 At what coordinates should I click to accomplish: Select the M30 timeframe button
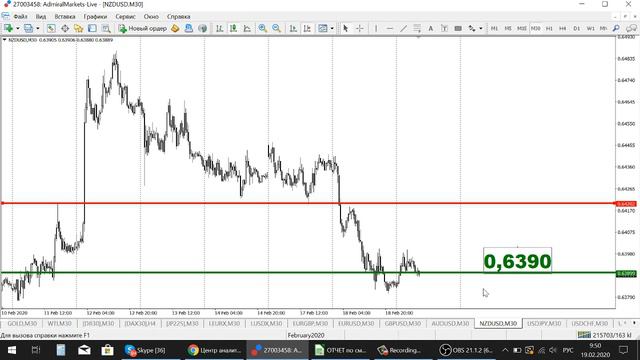click(536, 28)
